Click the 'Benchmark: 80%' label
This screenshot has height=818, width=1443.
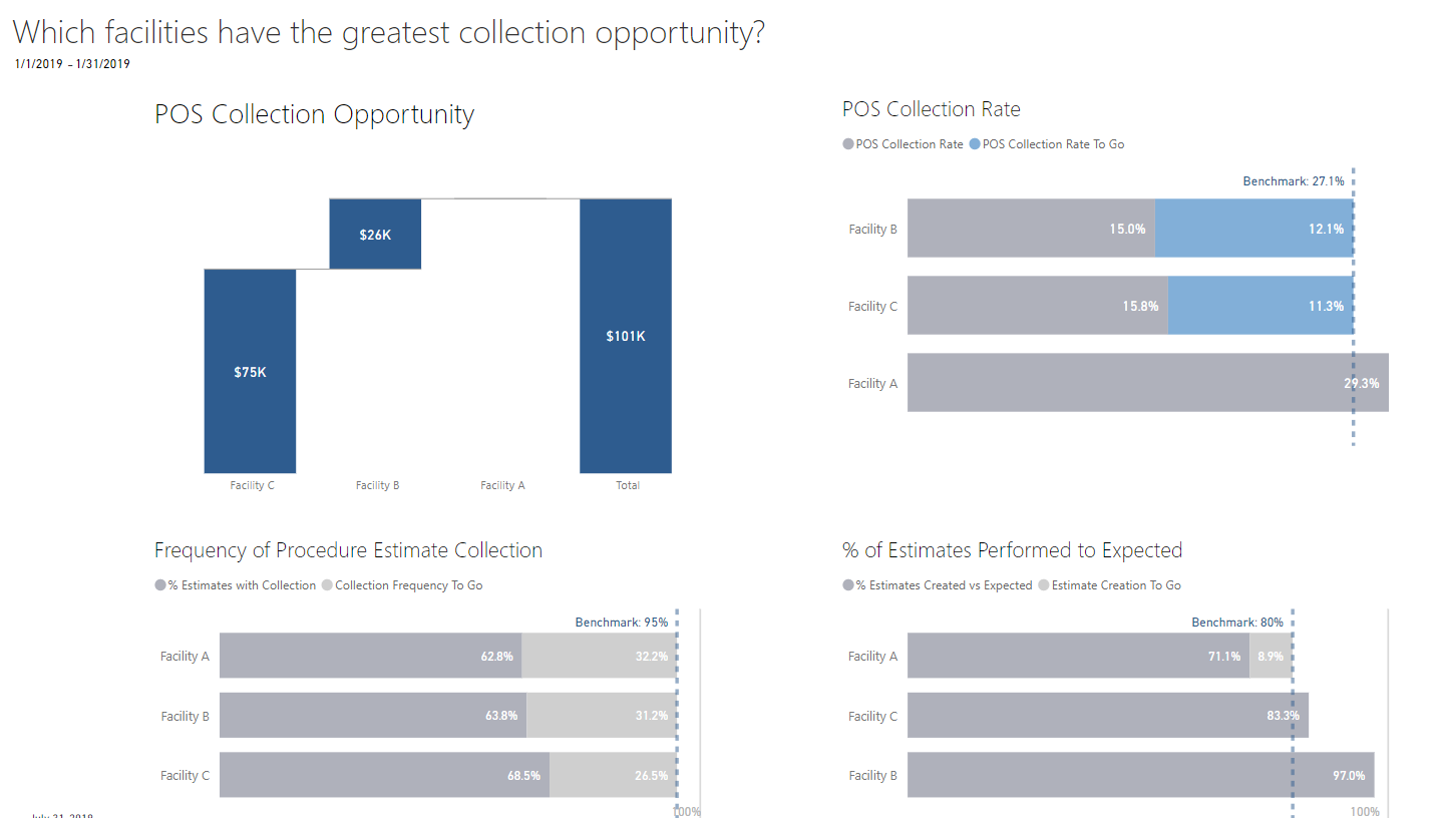click(x=1237, y=622)
